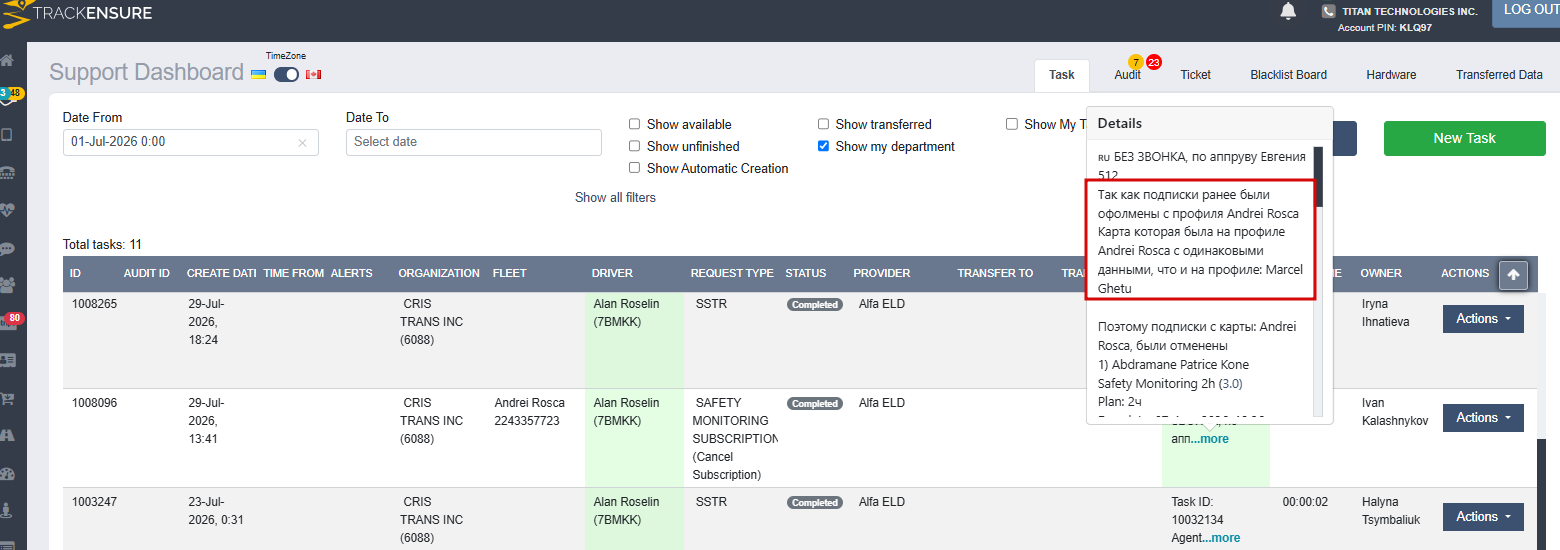Open the users group icon in sidebar
The image size is (1560, 550).
7,285
